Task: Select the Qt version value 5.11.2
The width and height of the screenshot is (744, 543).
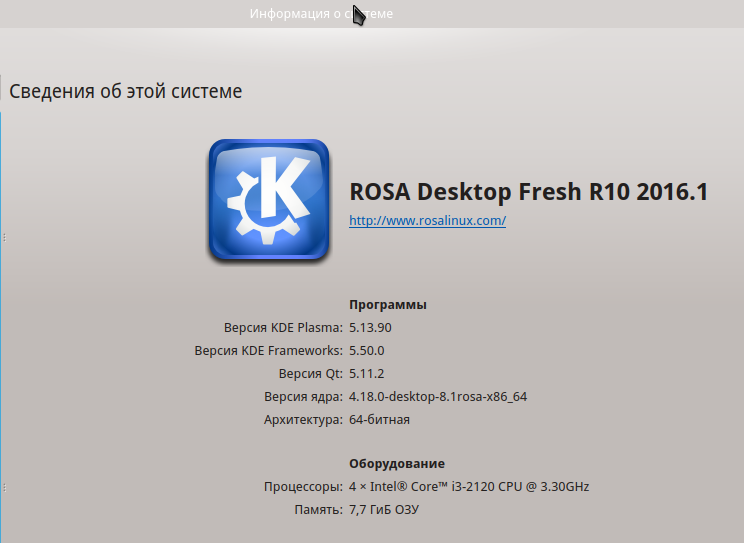Action: click(x=367, y=374)
